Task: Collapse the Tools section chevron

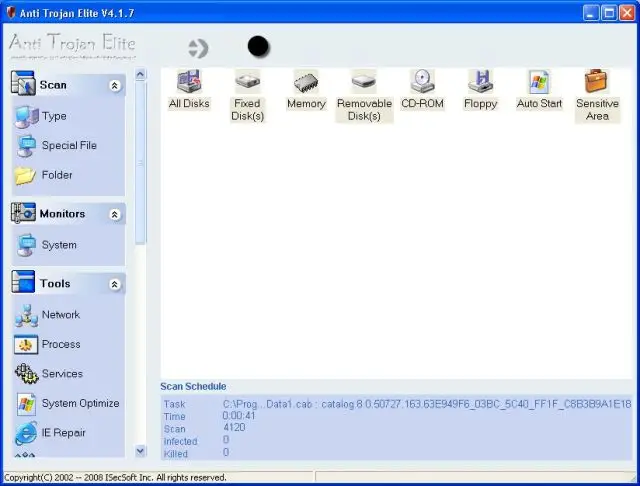Action: [115, 284]
